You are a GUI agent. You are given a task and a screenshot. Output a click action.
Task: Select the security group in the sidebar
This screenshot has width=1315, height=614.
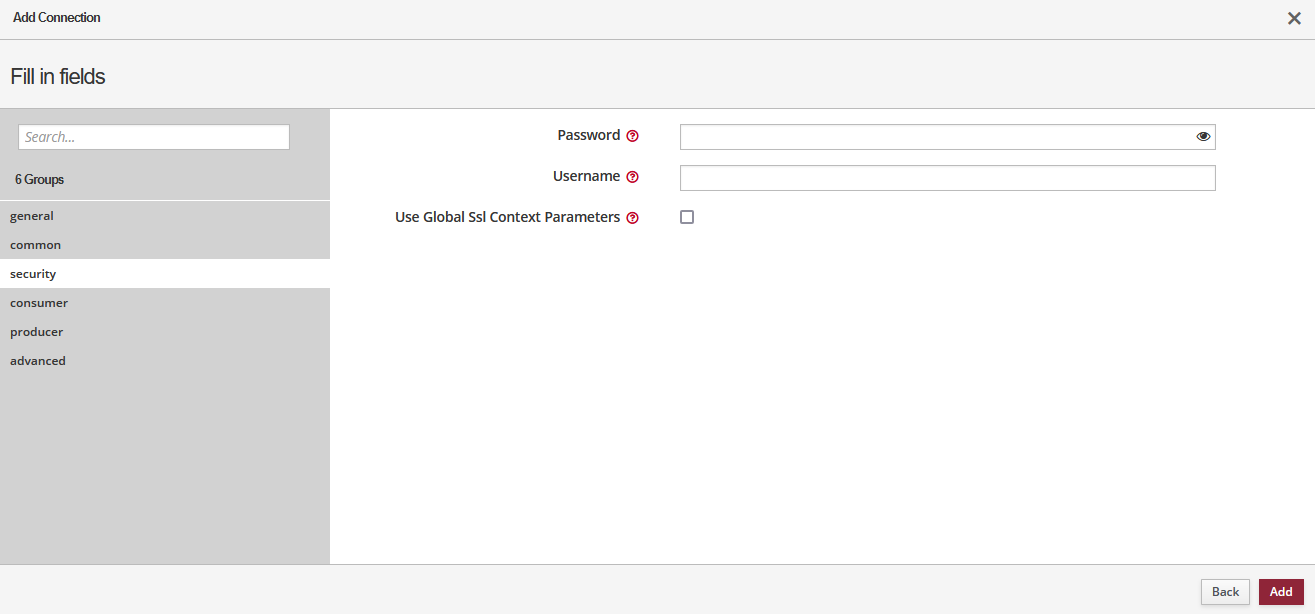[33, 274]
